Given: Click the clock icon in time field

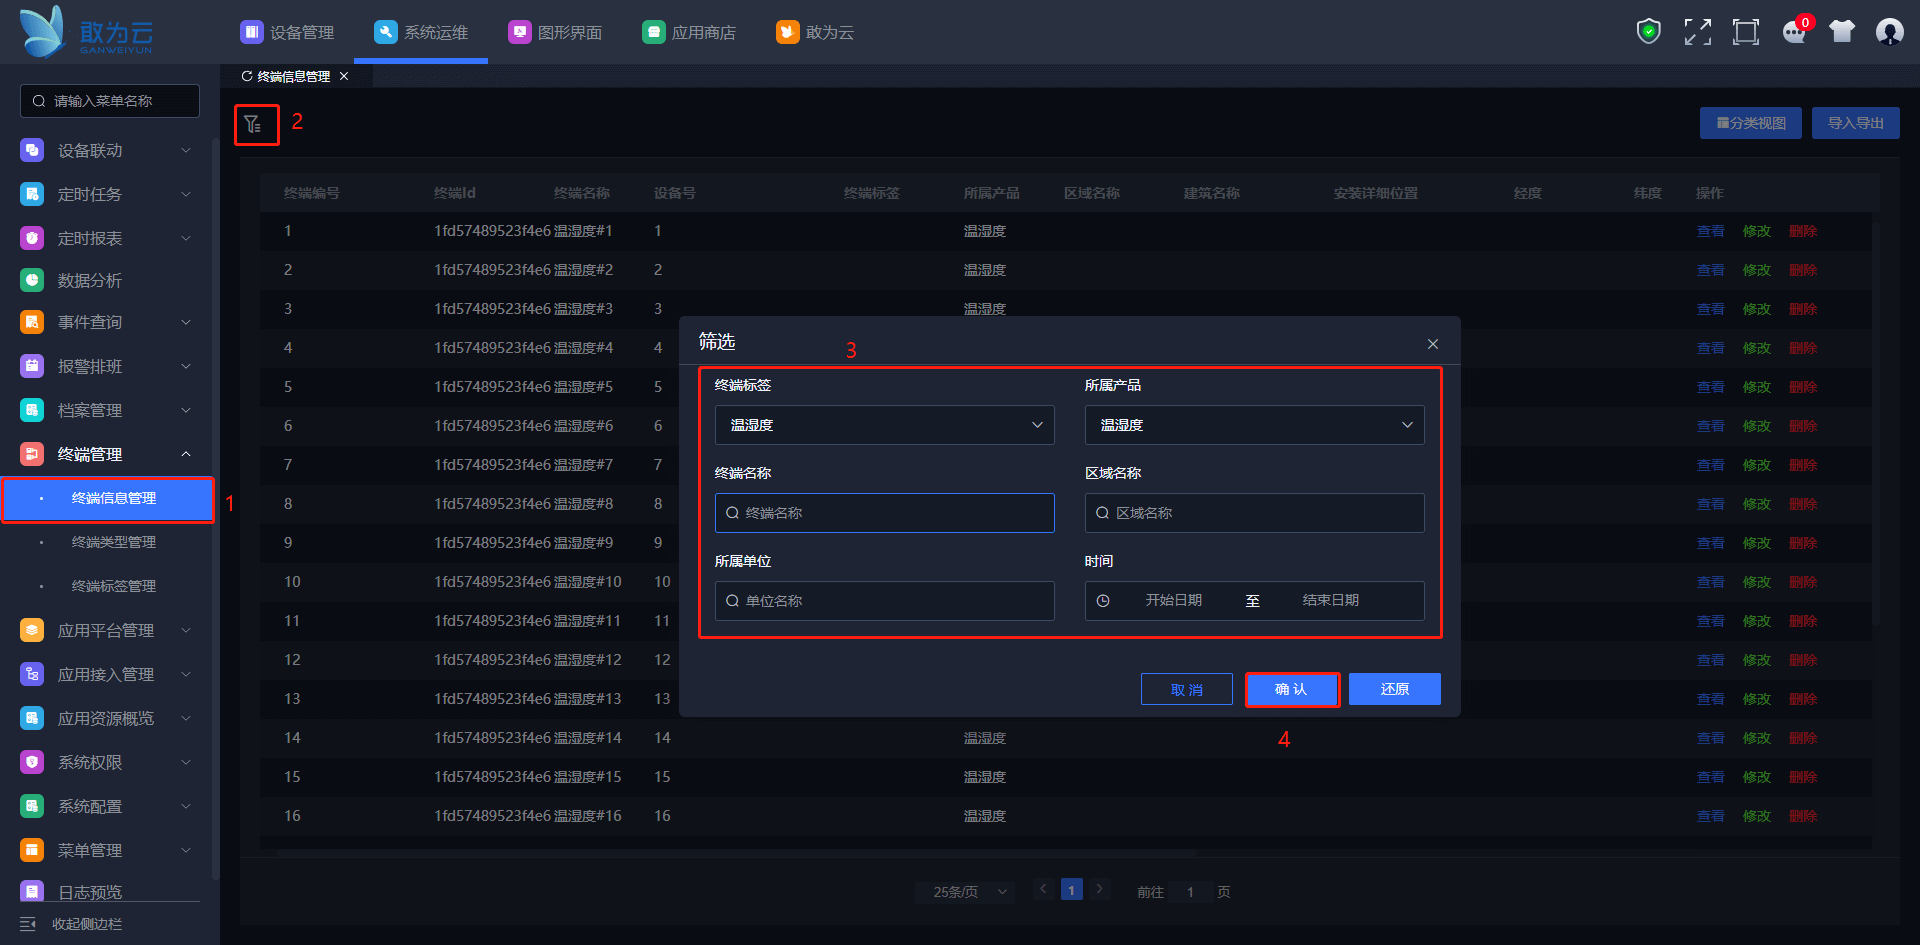Looking at the screenshot, I should [1103, 601].
